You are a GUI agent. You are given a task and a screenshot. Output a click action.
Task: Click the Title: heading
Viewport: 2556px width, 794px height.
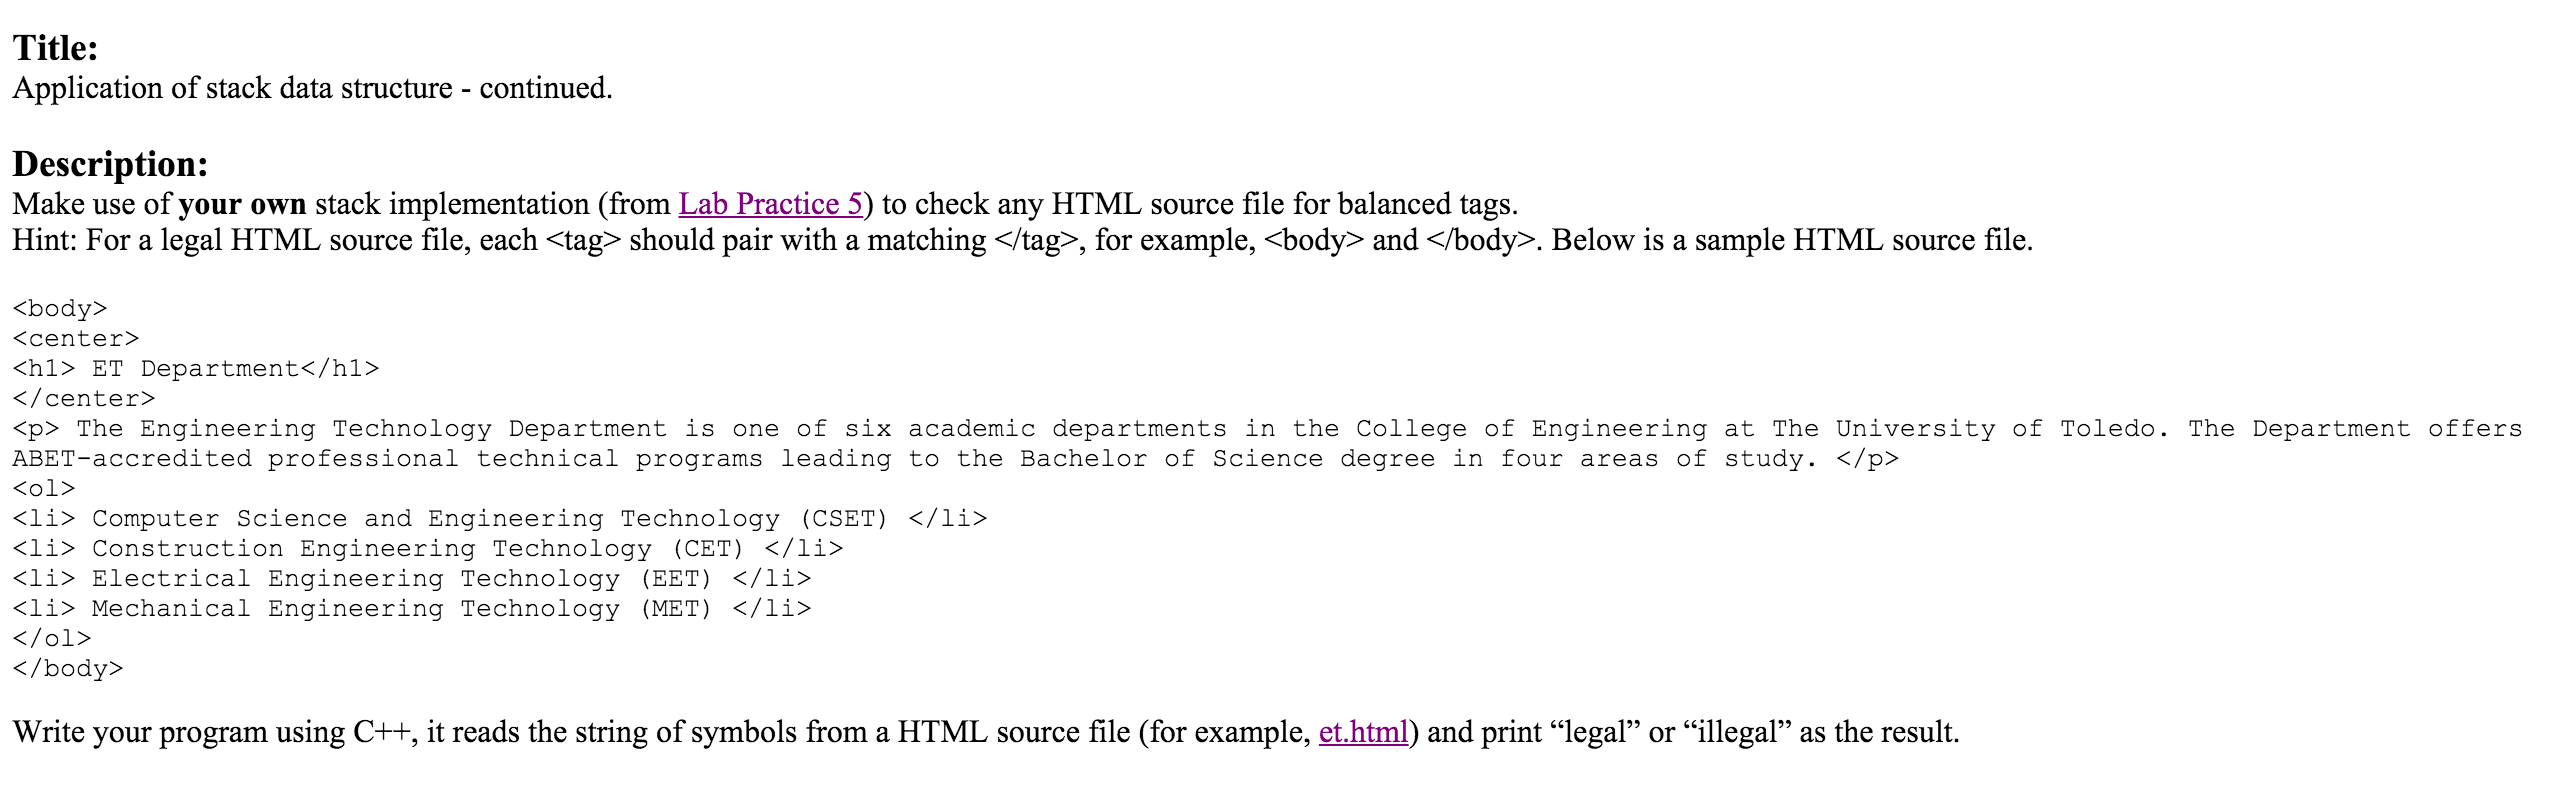tap(55, 48)
